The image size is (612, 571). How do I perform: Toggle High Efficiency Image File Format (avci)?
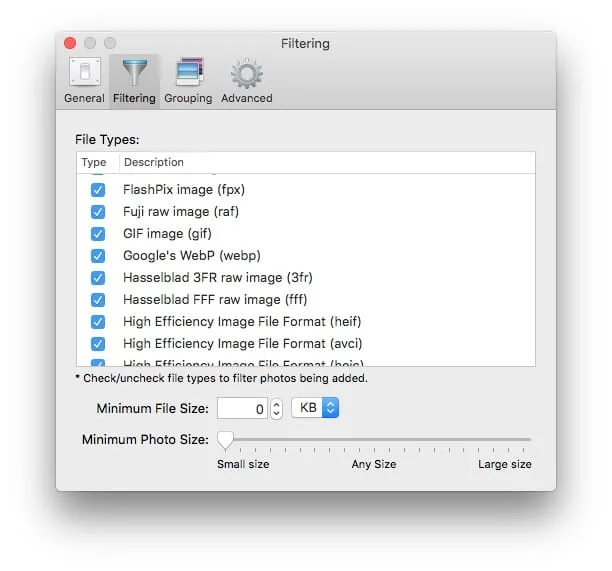point(98,344)
